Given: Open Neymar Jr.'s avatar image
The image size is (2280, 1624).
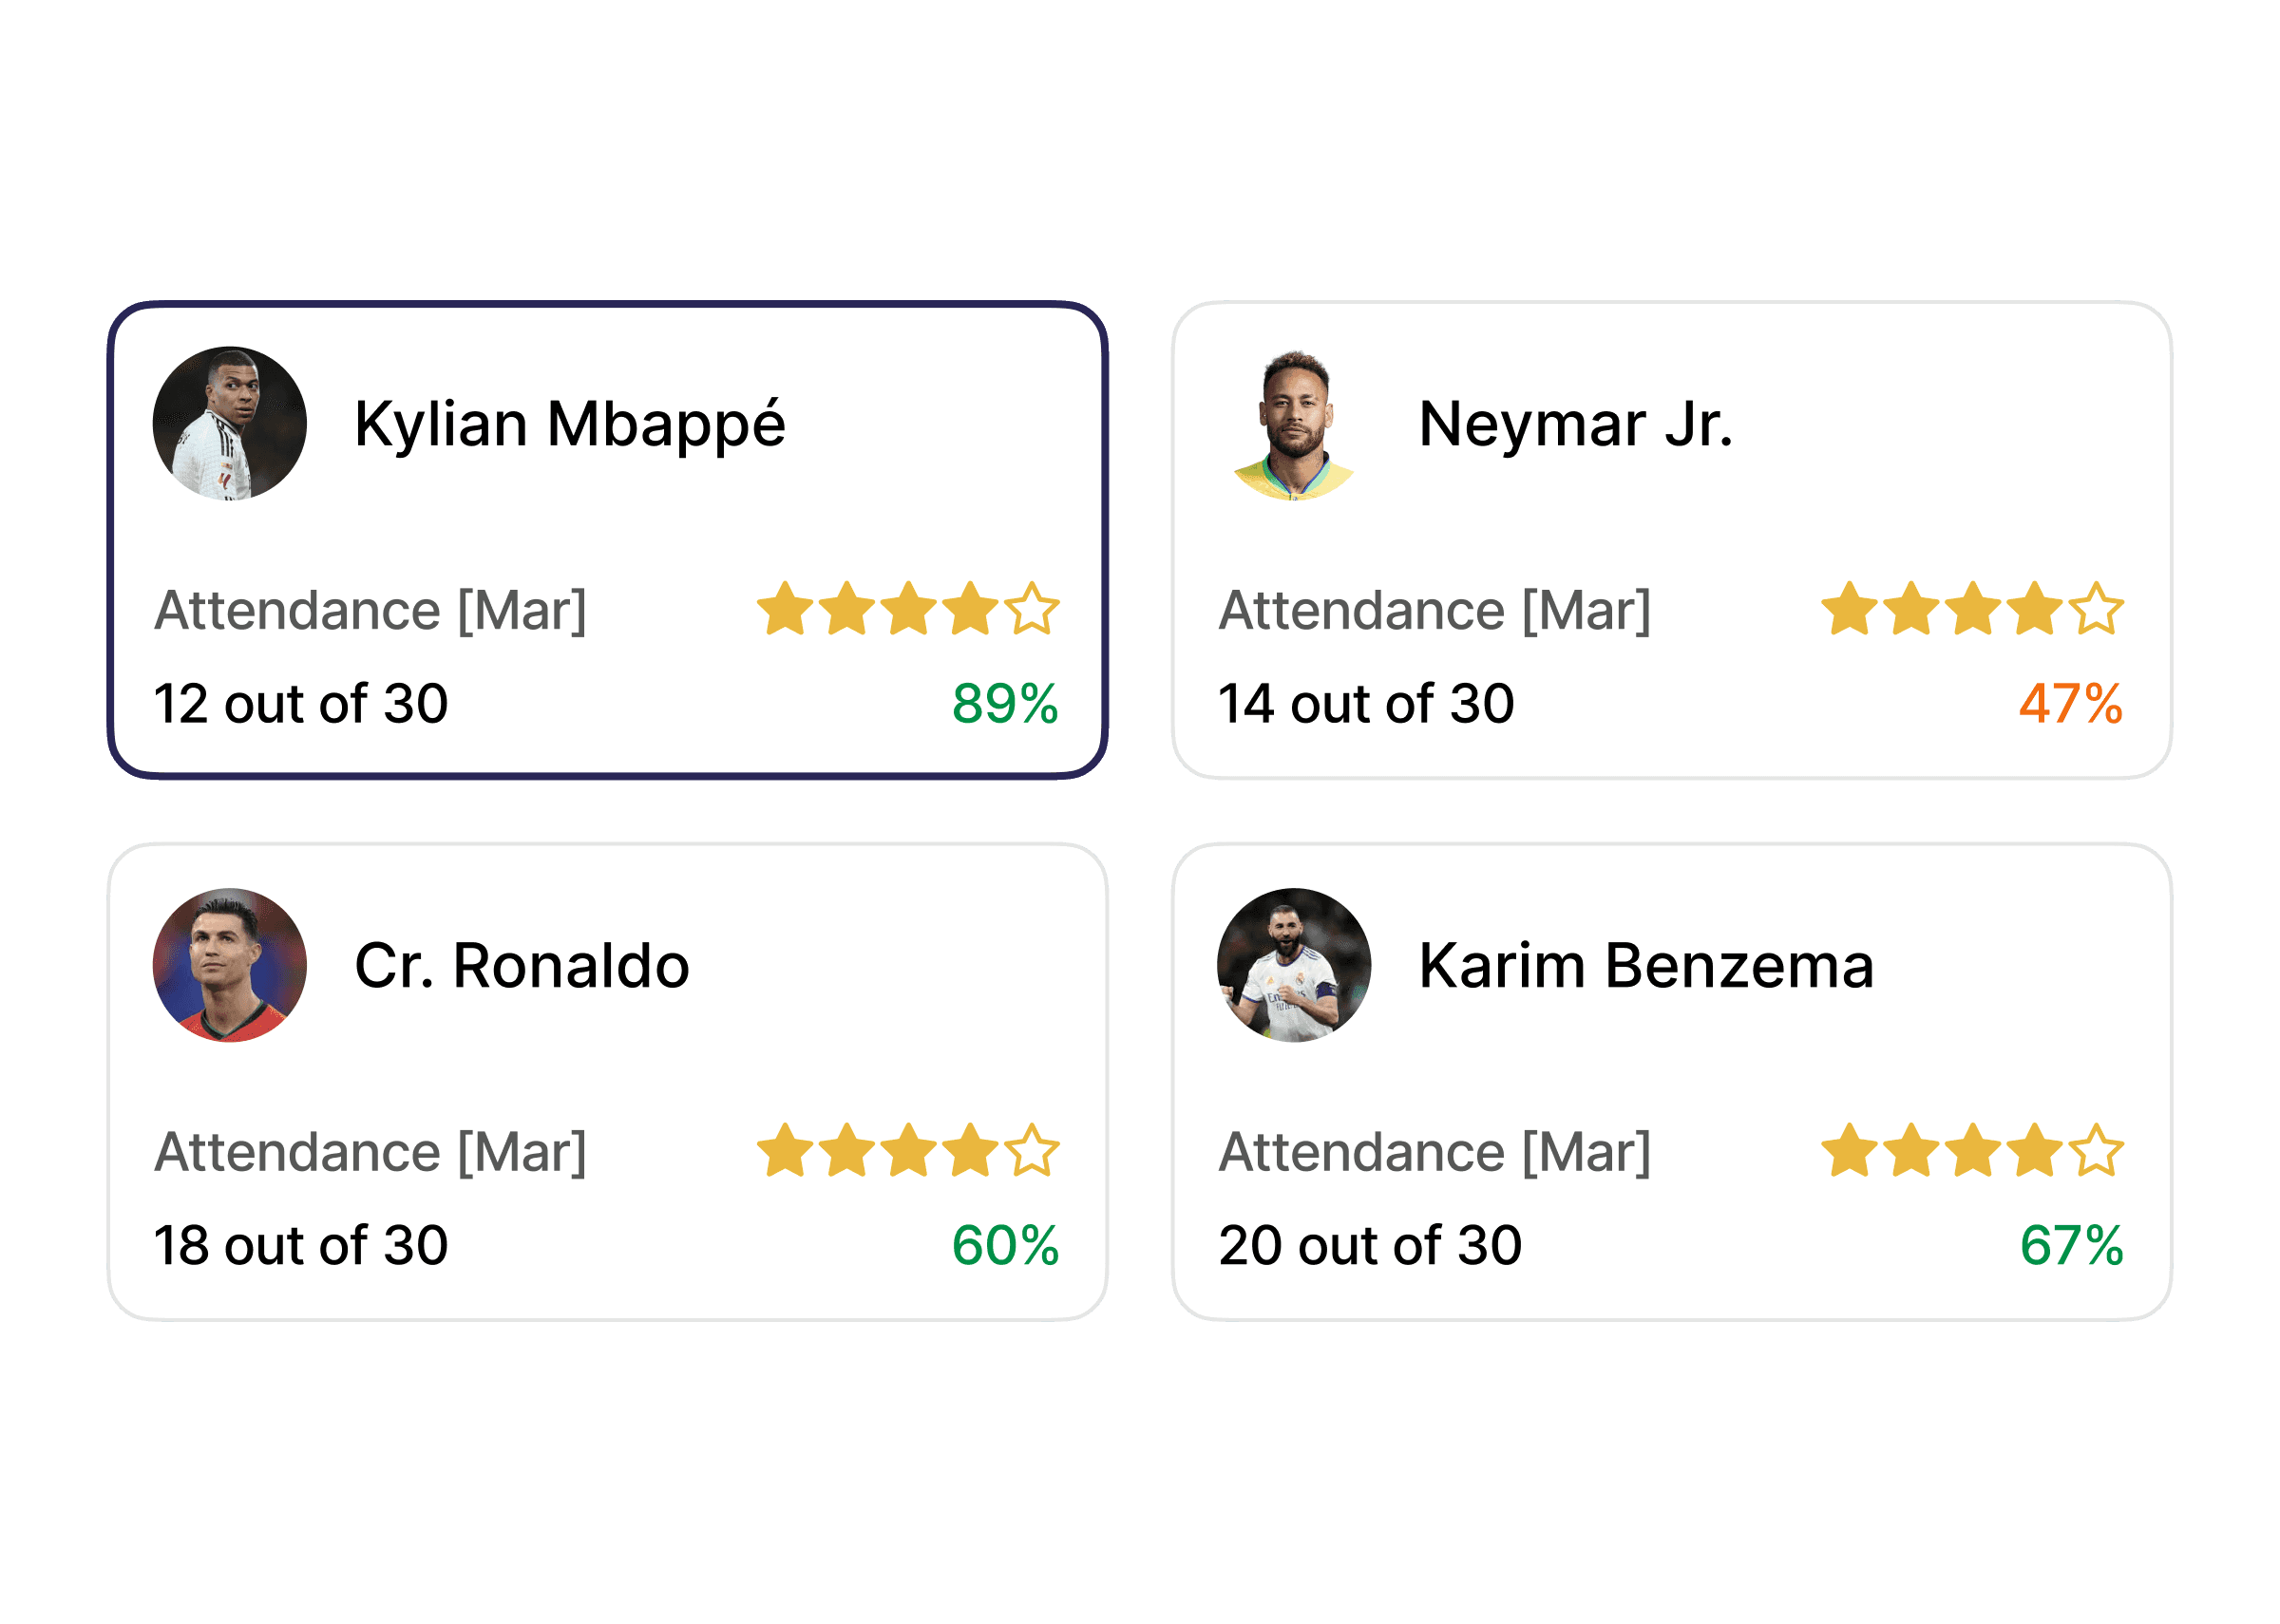Looking at the screenshot, I should [x=1293, y=423].
